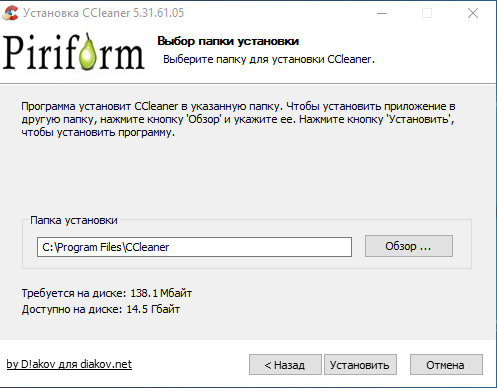Click the green pear icon in Piriform logo
The height and width of the screenshot is (388, 497).
[88, 52]
